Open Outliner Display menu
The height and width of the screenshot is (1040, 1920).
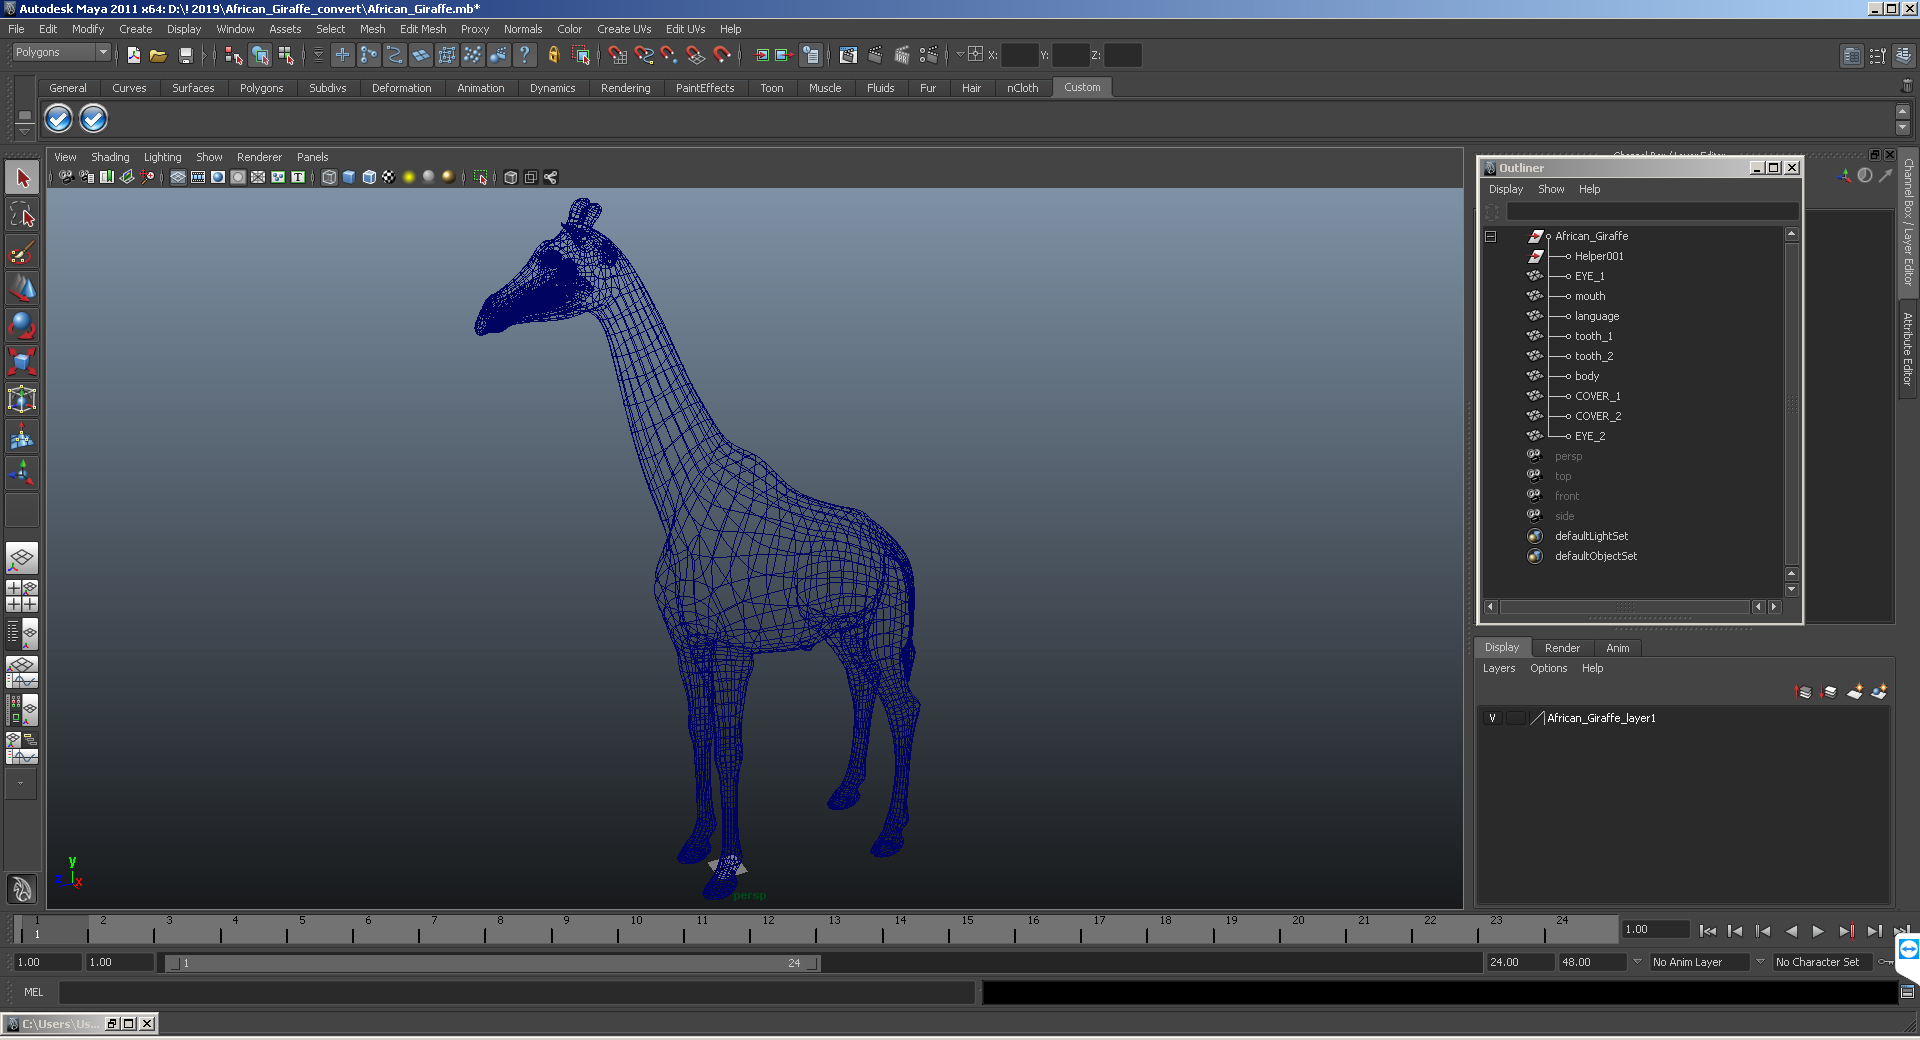(x=1505, y=189)
